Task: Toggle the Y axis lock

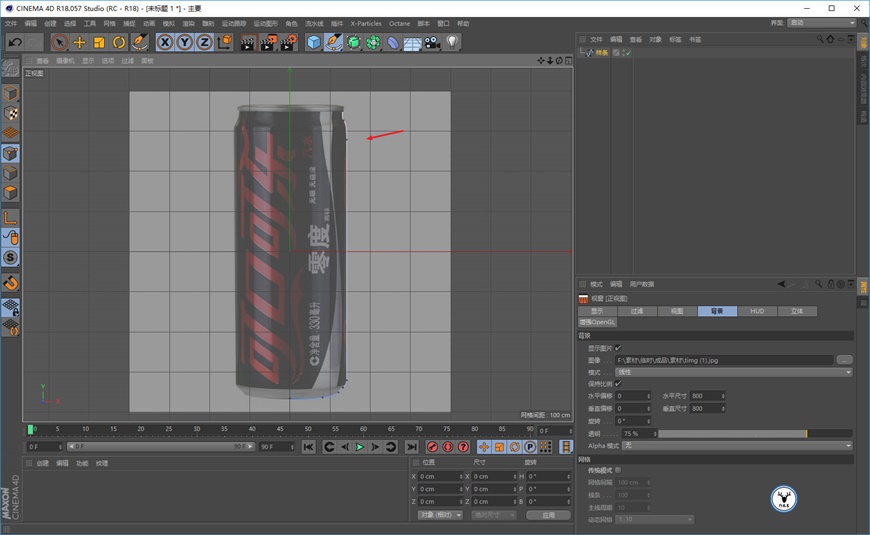Action: 185,42
